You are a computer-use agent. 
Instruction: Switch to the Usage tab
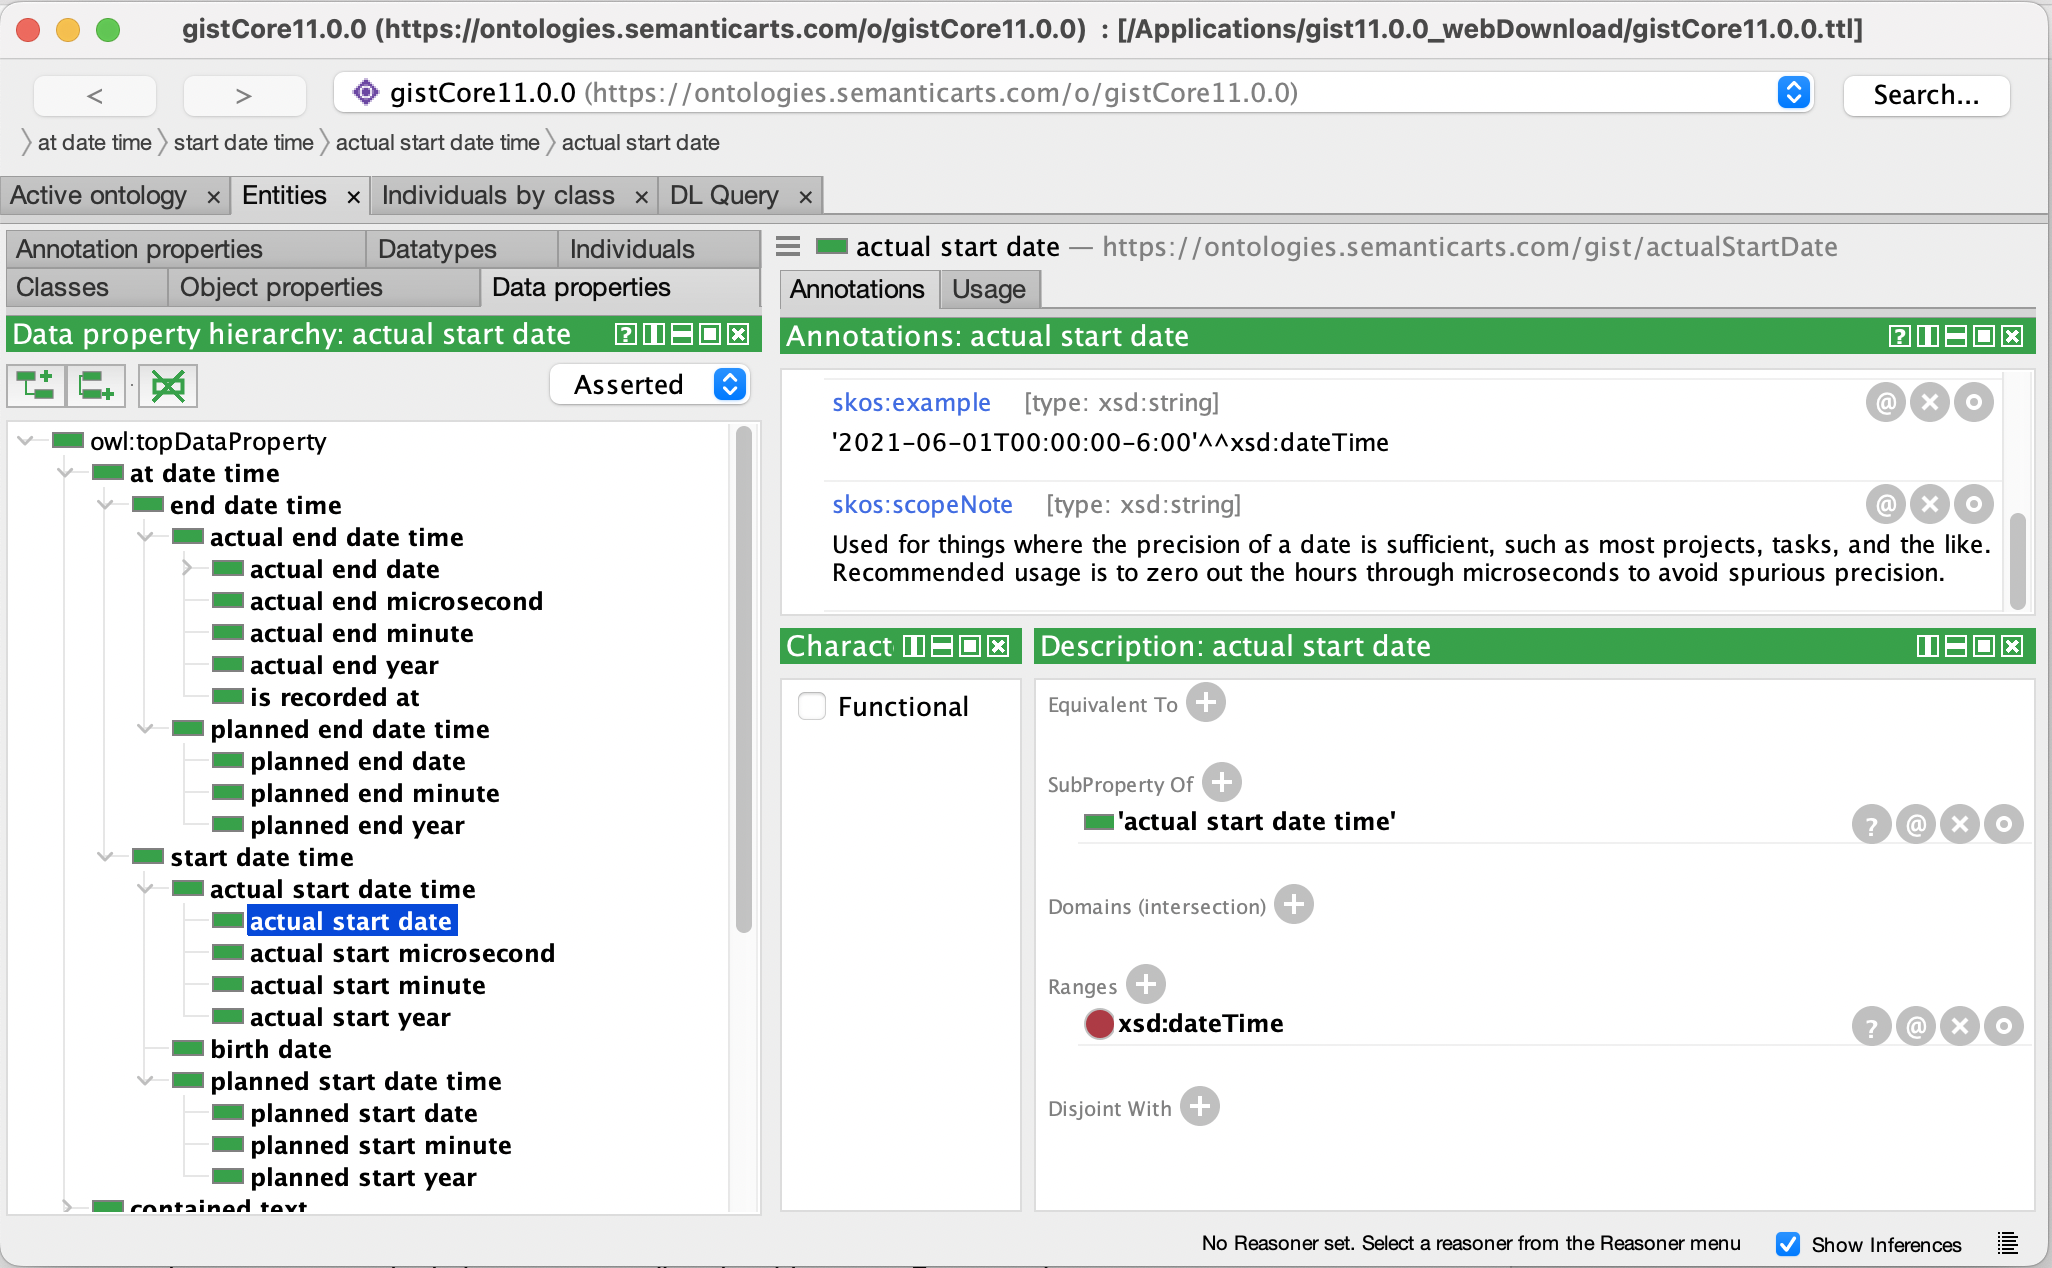(988, 289)
